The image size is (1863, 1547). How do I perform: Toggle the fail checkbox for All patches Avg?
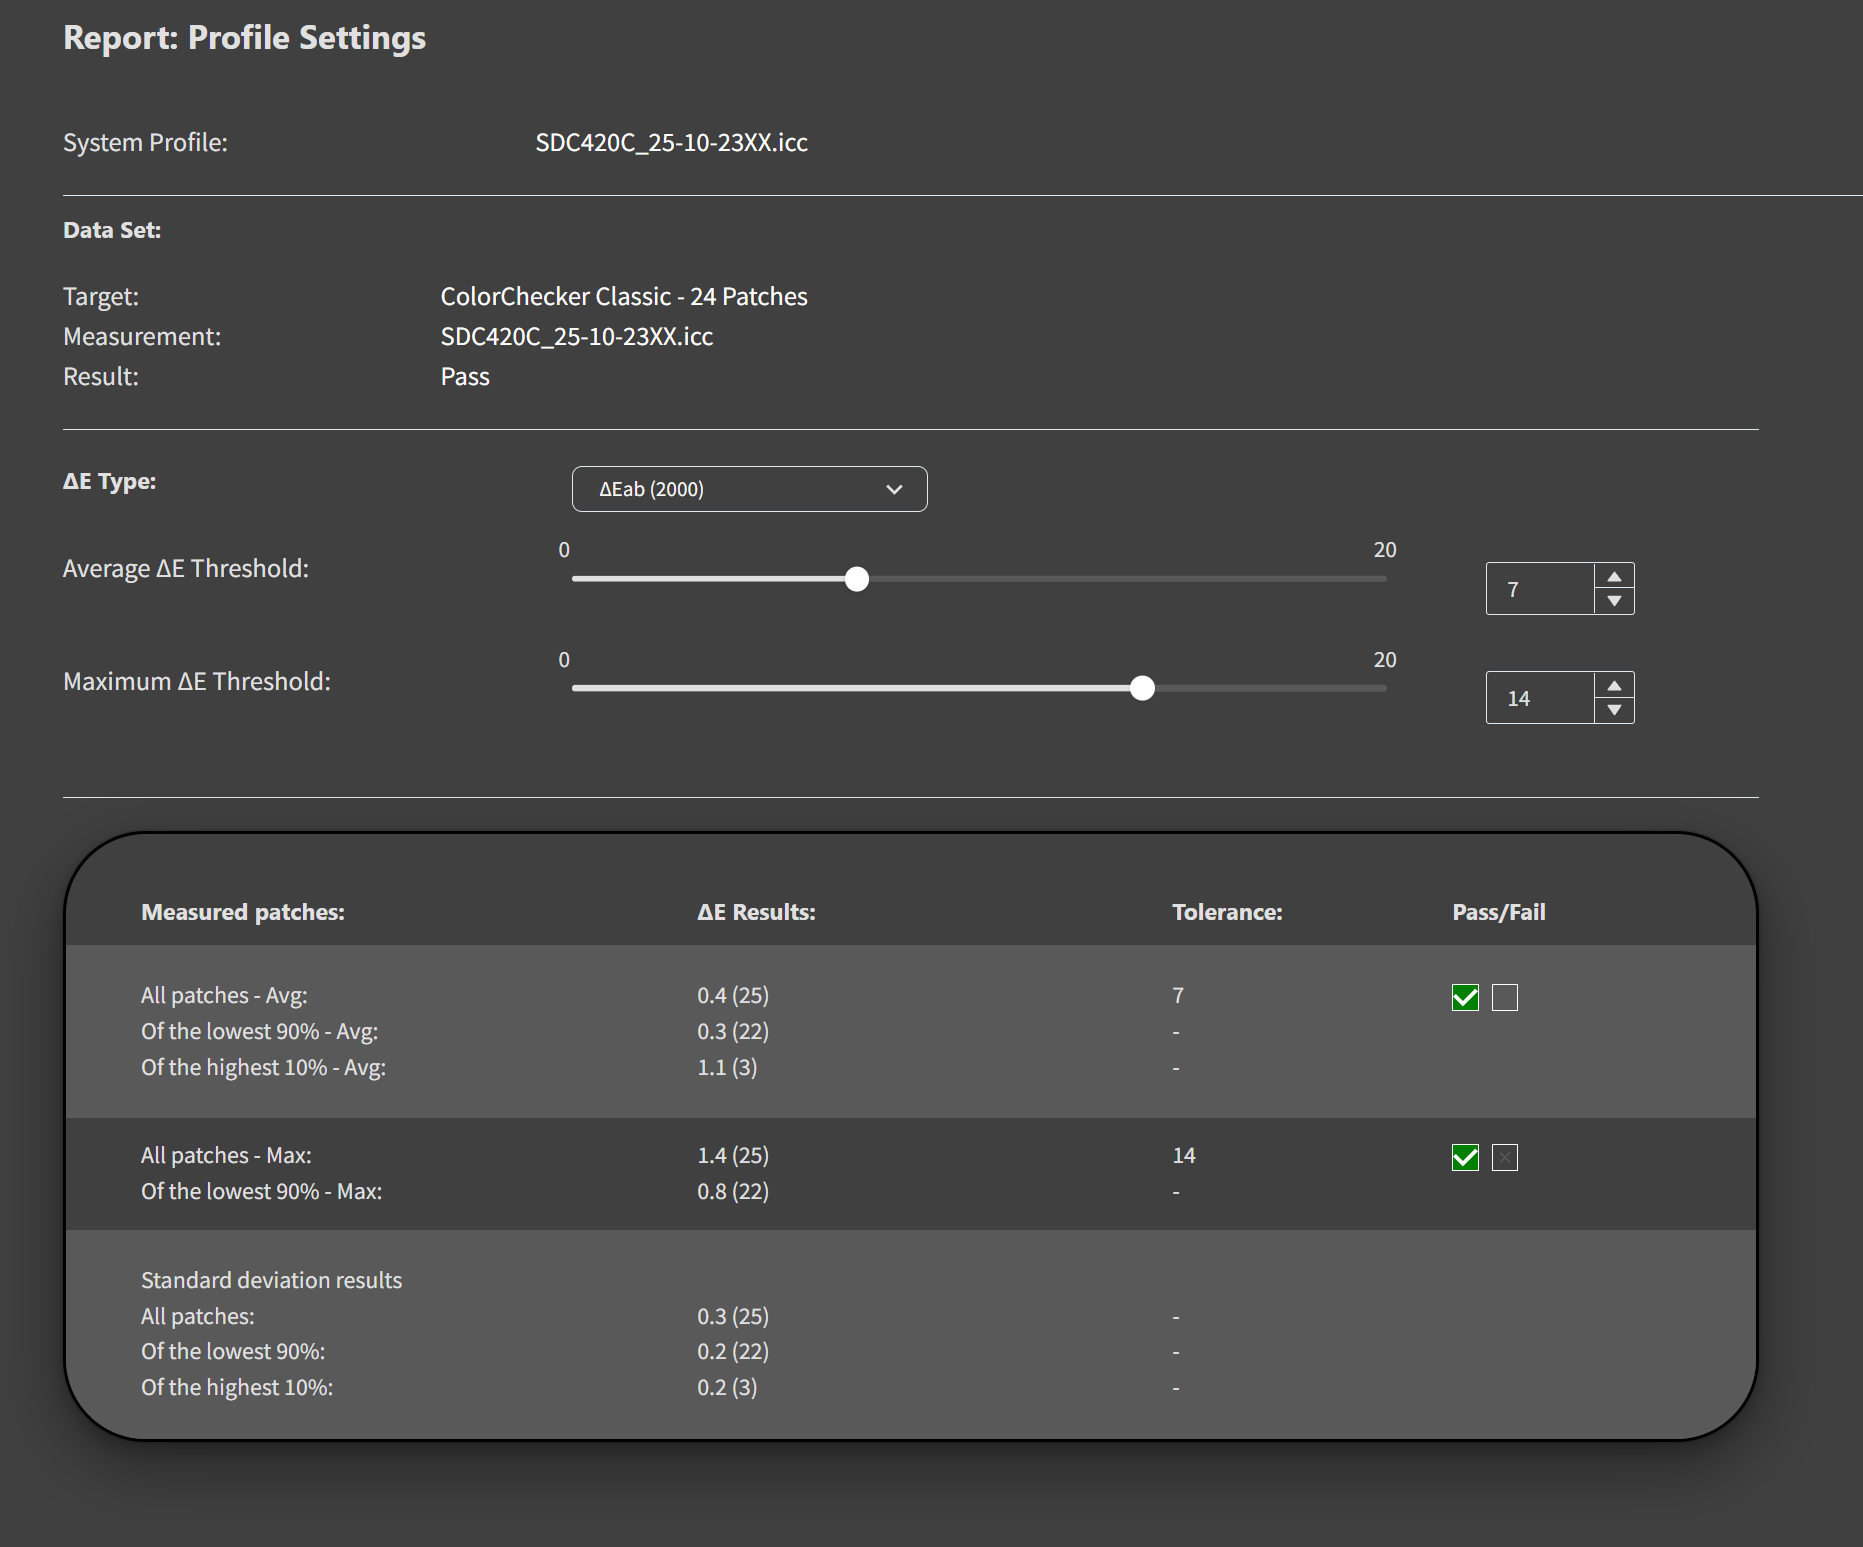1505,997
